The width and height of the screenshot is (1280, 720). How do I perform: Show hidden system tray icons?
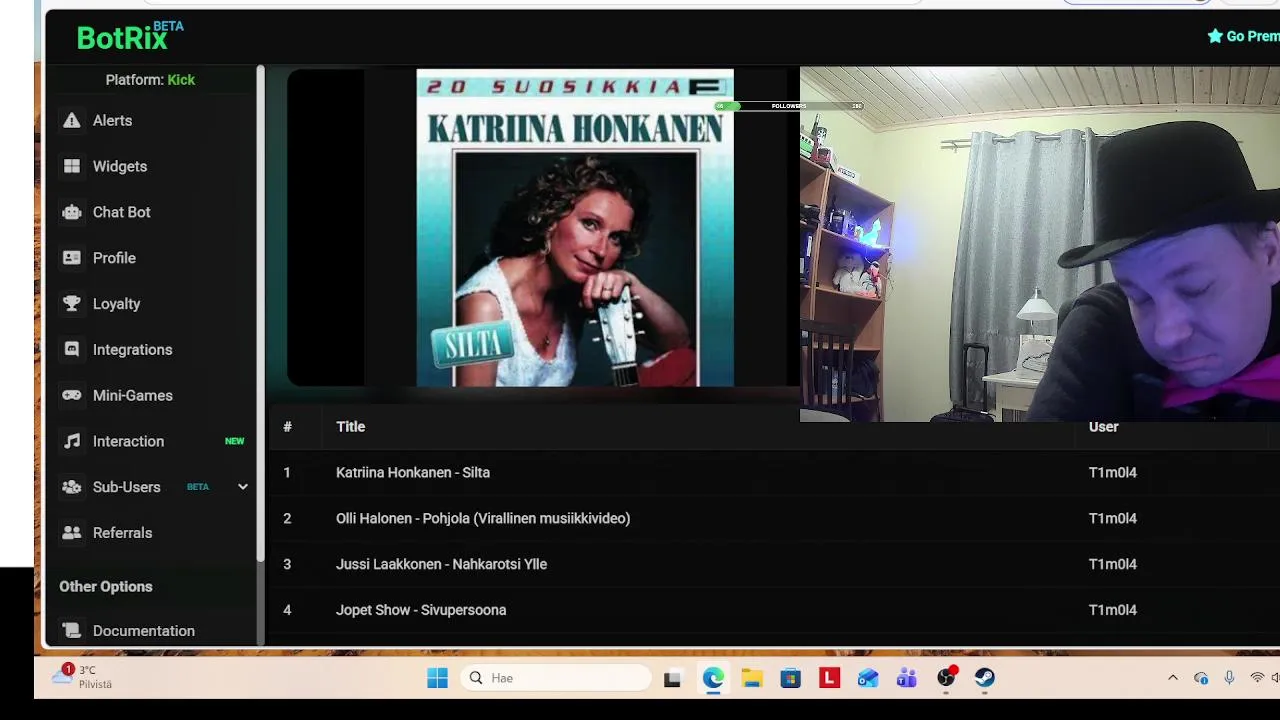coord(1173,678)
